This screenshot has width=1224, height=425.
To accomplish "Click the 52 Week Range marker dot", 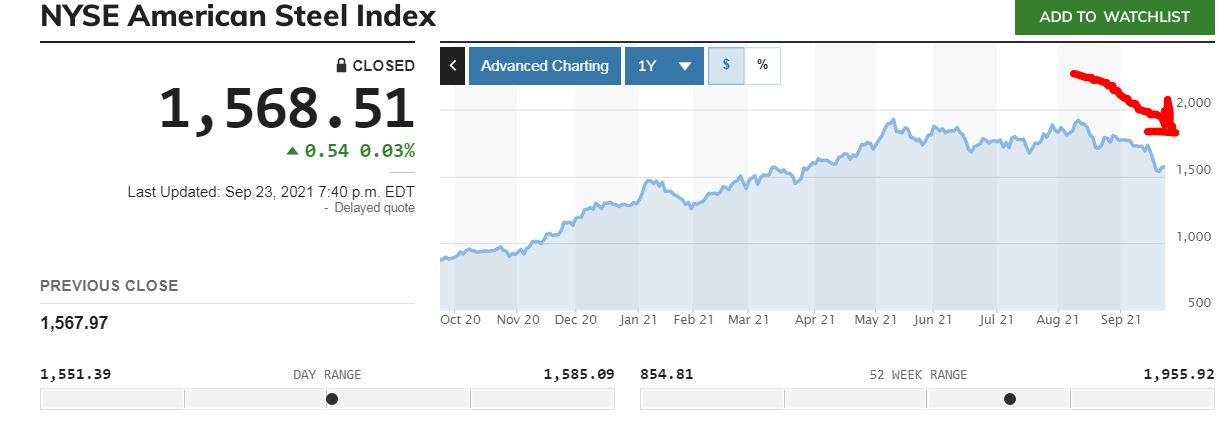I will 1010,399.
